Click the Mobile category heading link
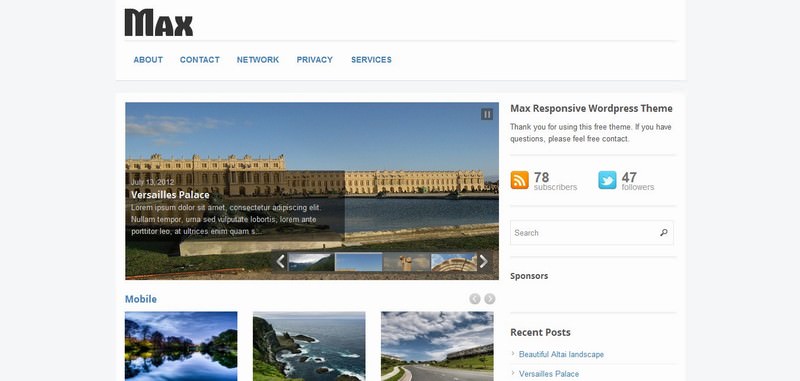This screenshot has width=800, height=381. click(141, 299)
